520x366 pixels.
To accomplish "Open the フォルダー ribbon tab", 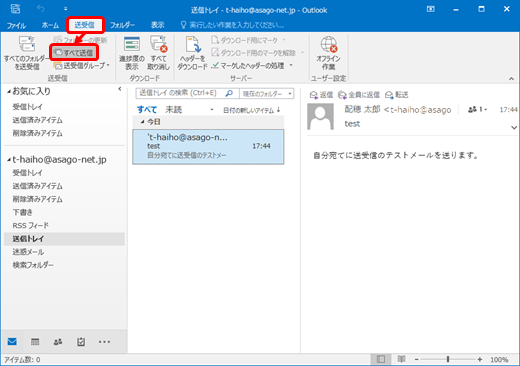I will click(122, 25).
